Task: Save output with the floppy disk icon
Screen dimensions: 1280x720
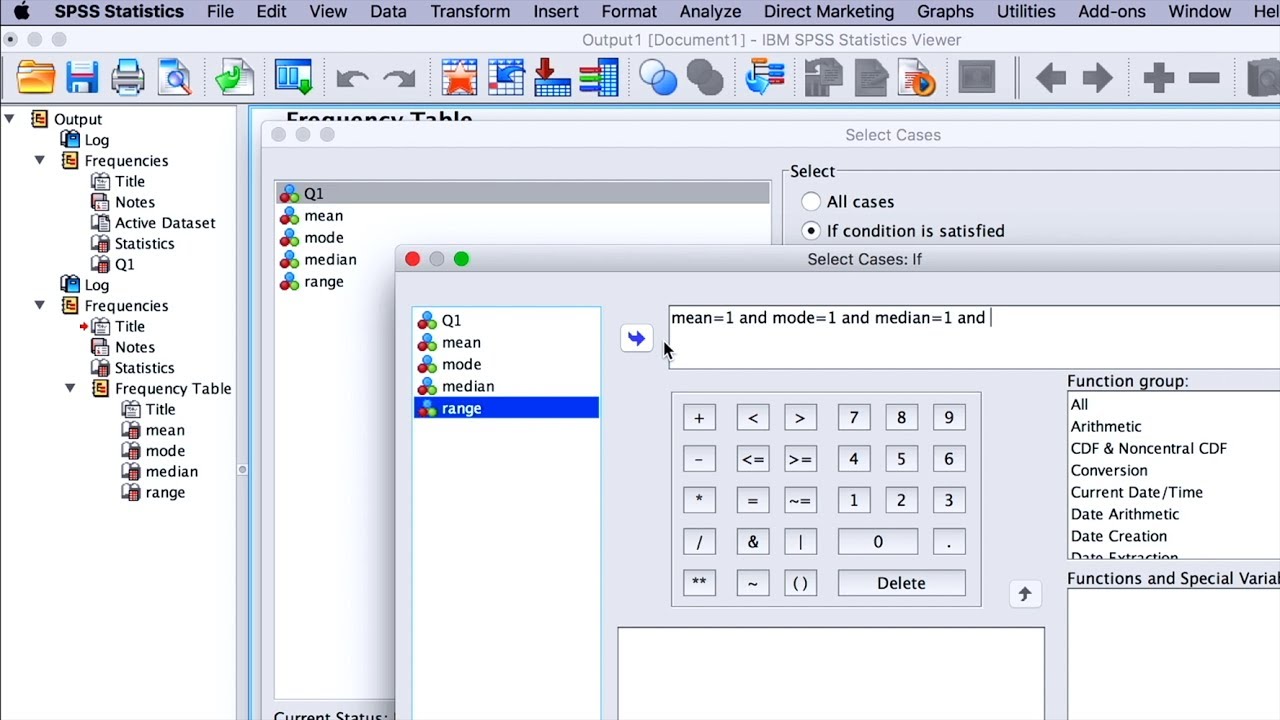Action: [82, 78]
